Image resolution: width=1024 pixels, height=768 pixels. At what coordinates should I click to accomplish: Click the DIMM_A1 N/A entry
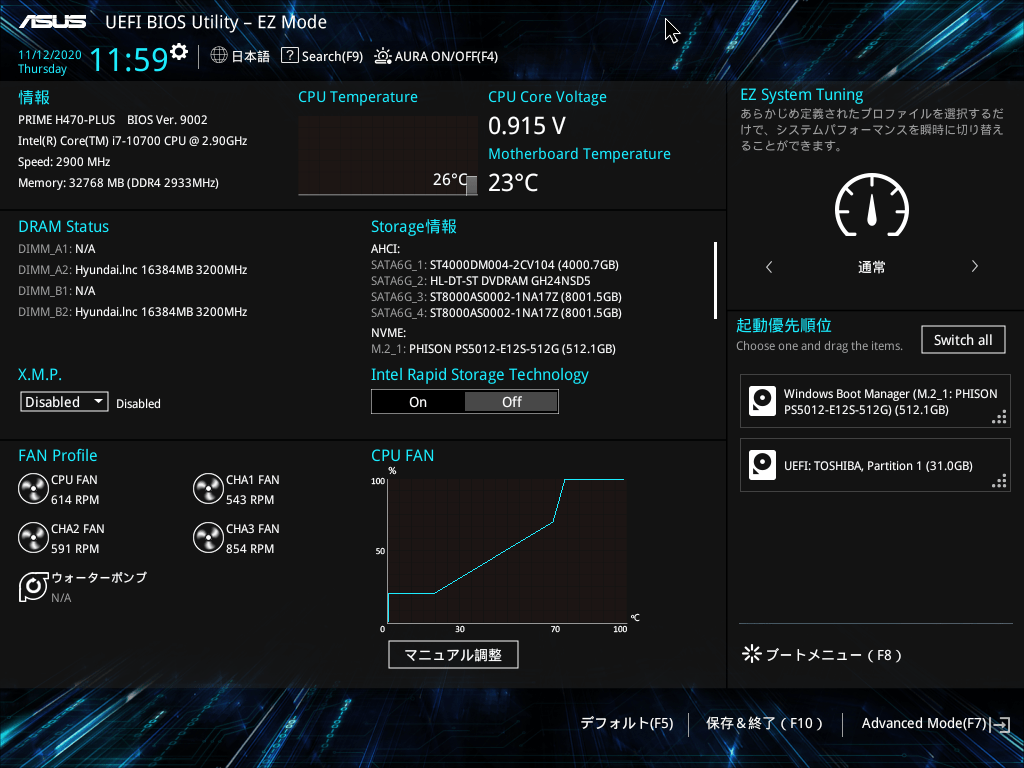click(57, 249)
